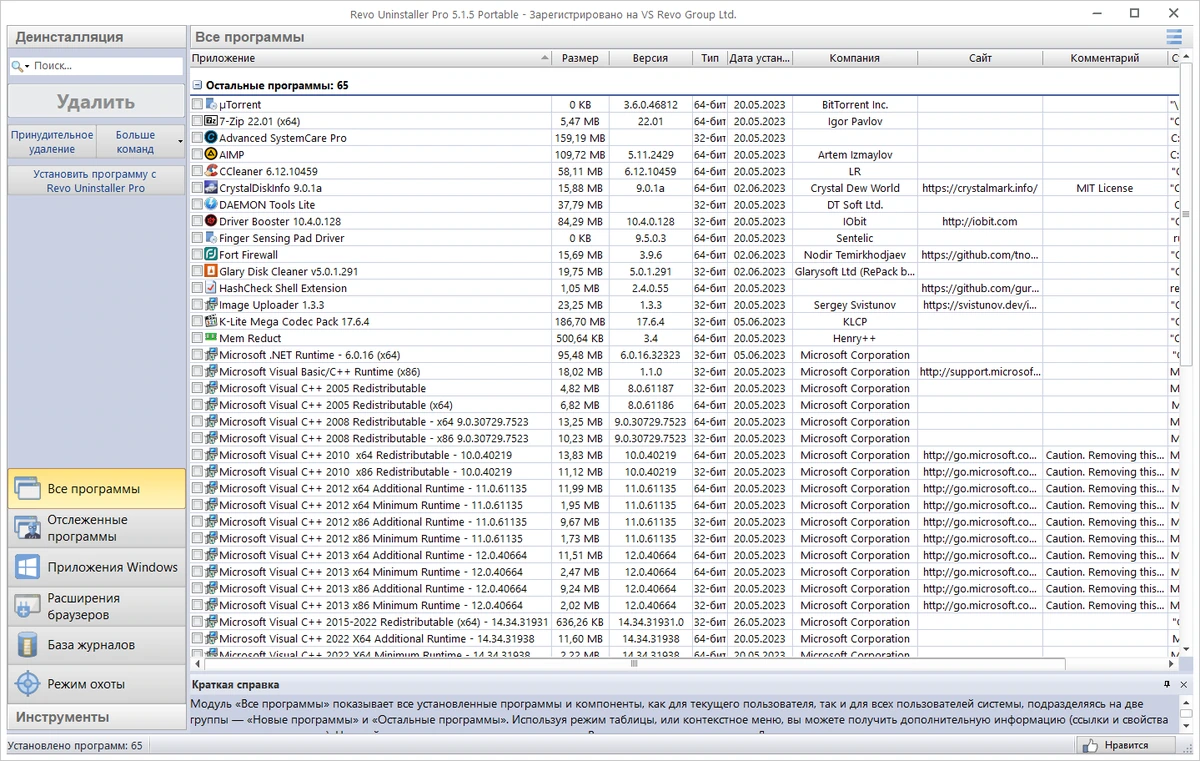The image size is (1200, 761).
Task: Click the Glary Disk Cleaner icon
Action: (211, 271)
